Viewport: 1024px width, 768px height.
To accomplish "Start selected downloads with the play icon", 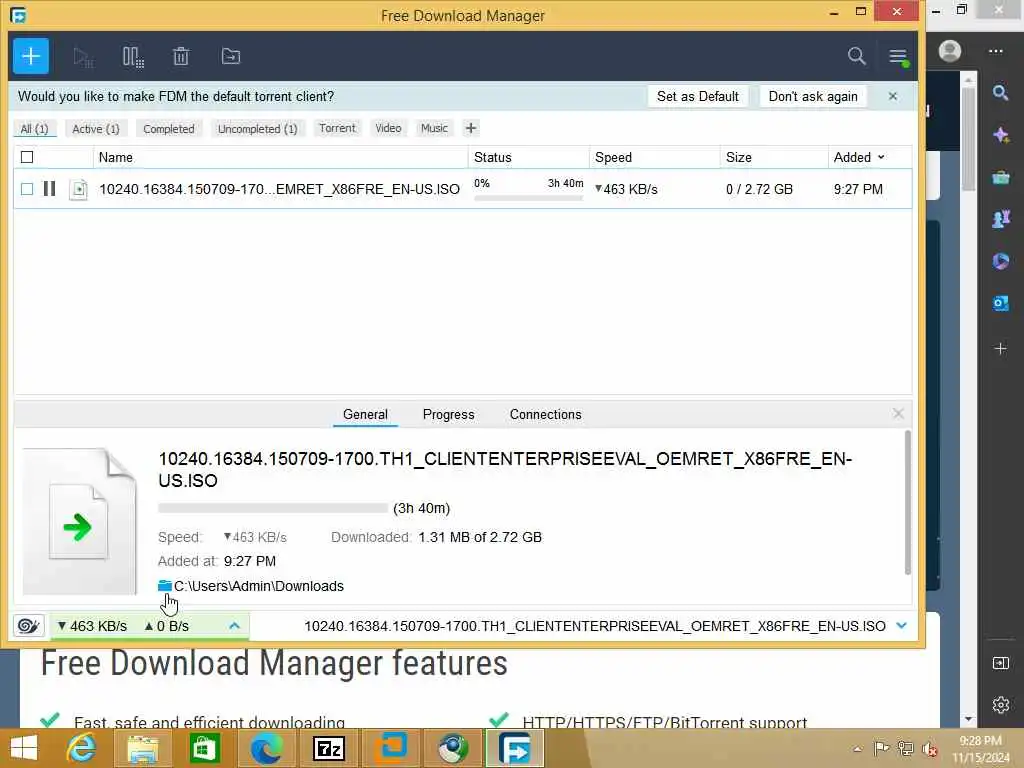I will [83, 57].
